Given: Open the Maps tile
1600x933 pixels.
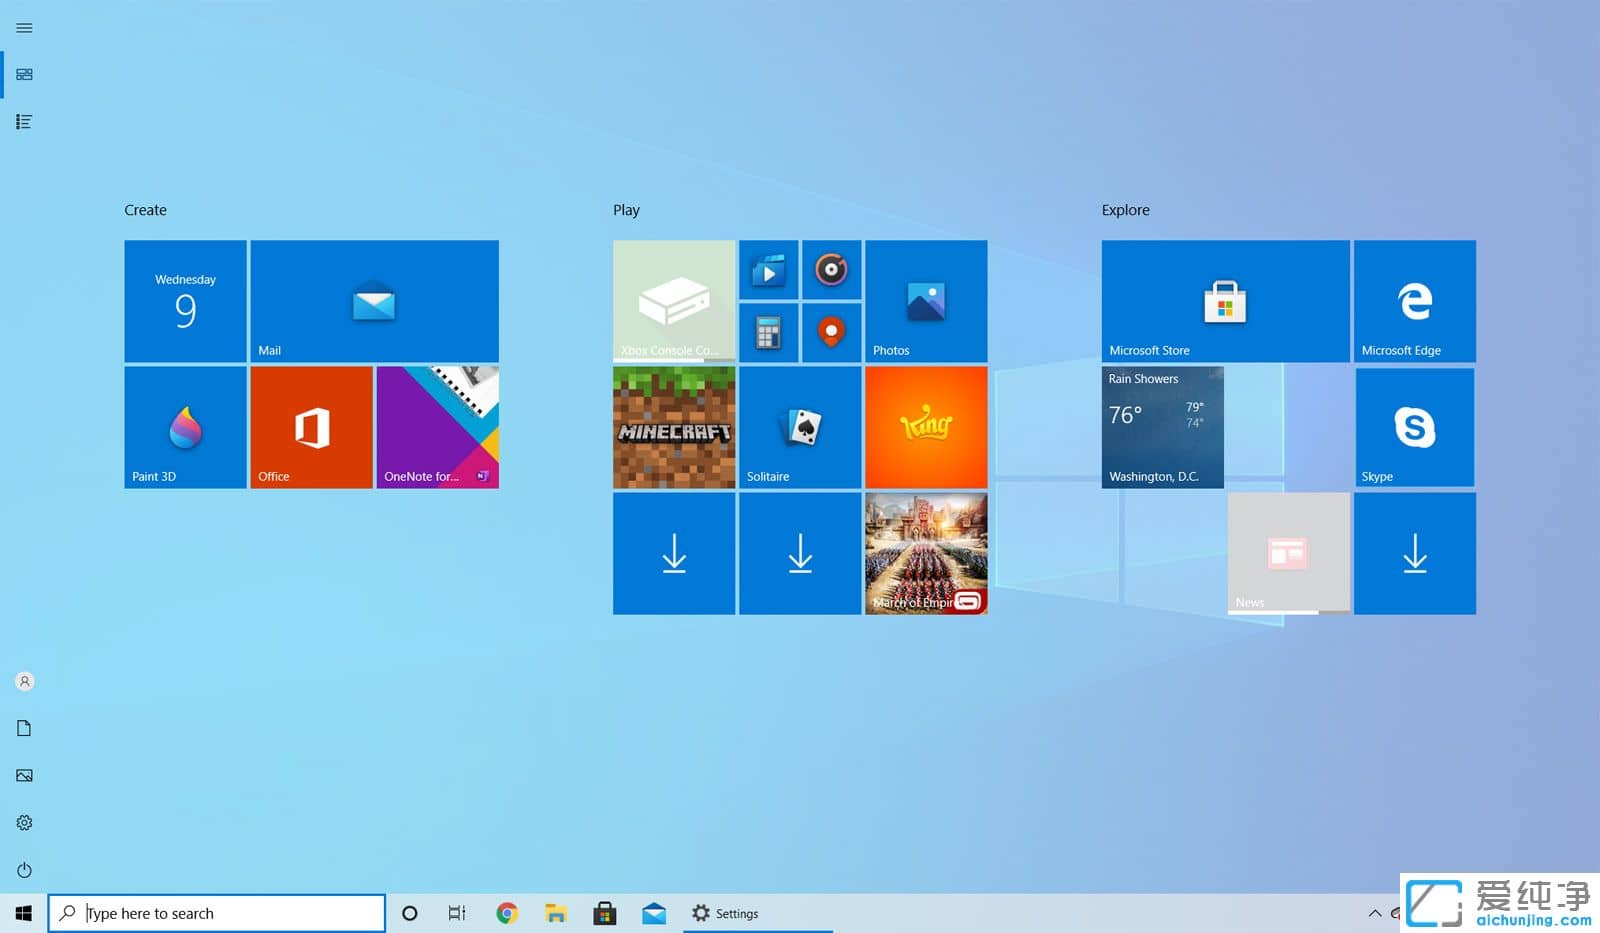Looking at the screenshot, I should coord(831,331).
